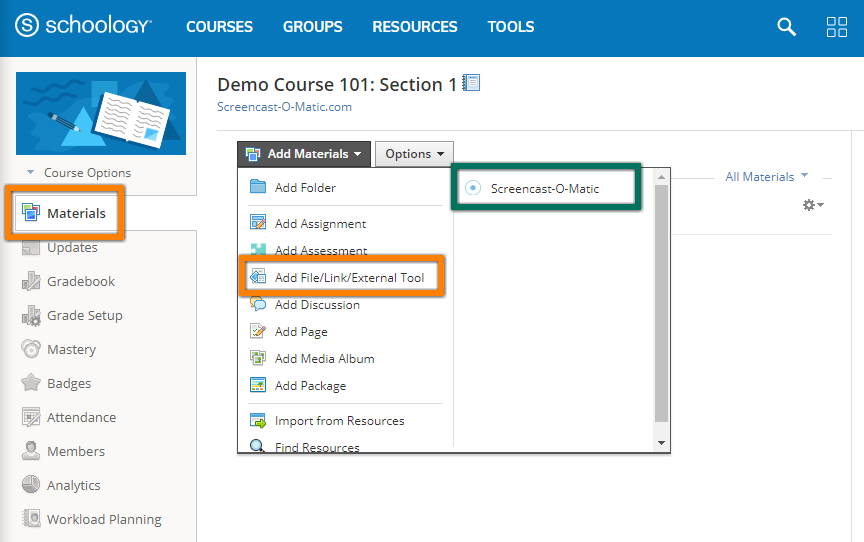Click the Schoology logo

[x=83, y=25]
